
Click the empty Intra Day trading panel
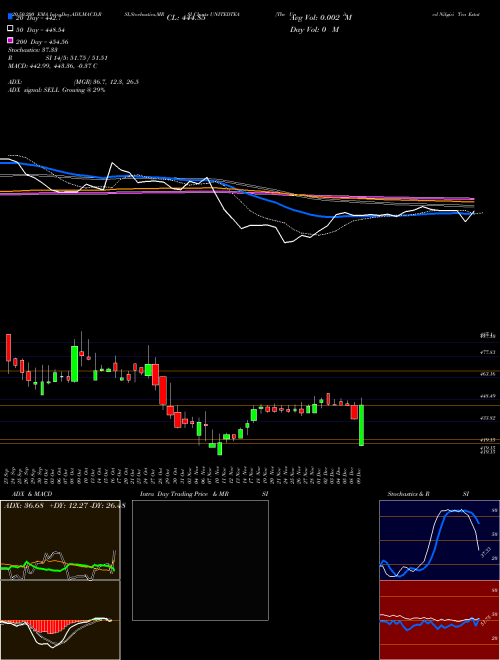coord(200,560)
